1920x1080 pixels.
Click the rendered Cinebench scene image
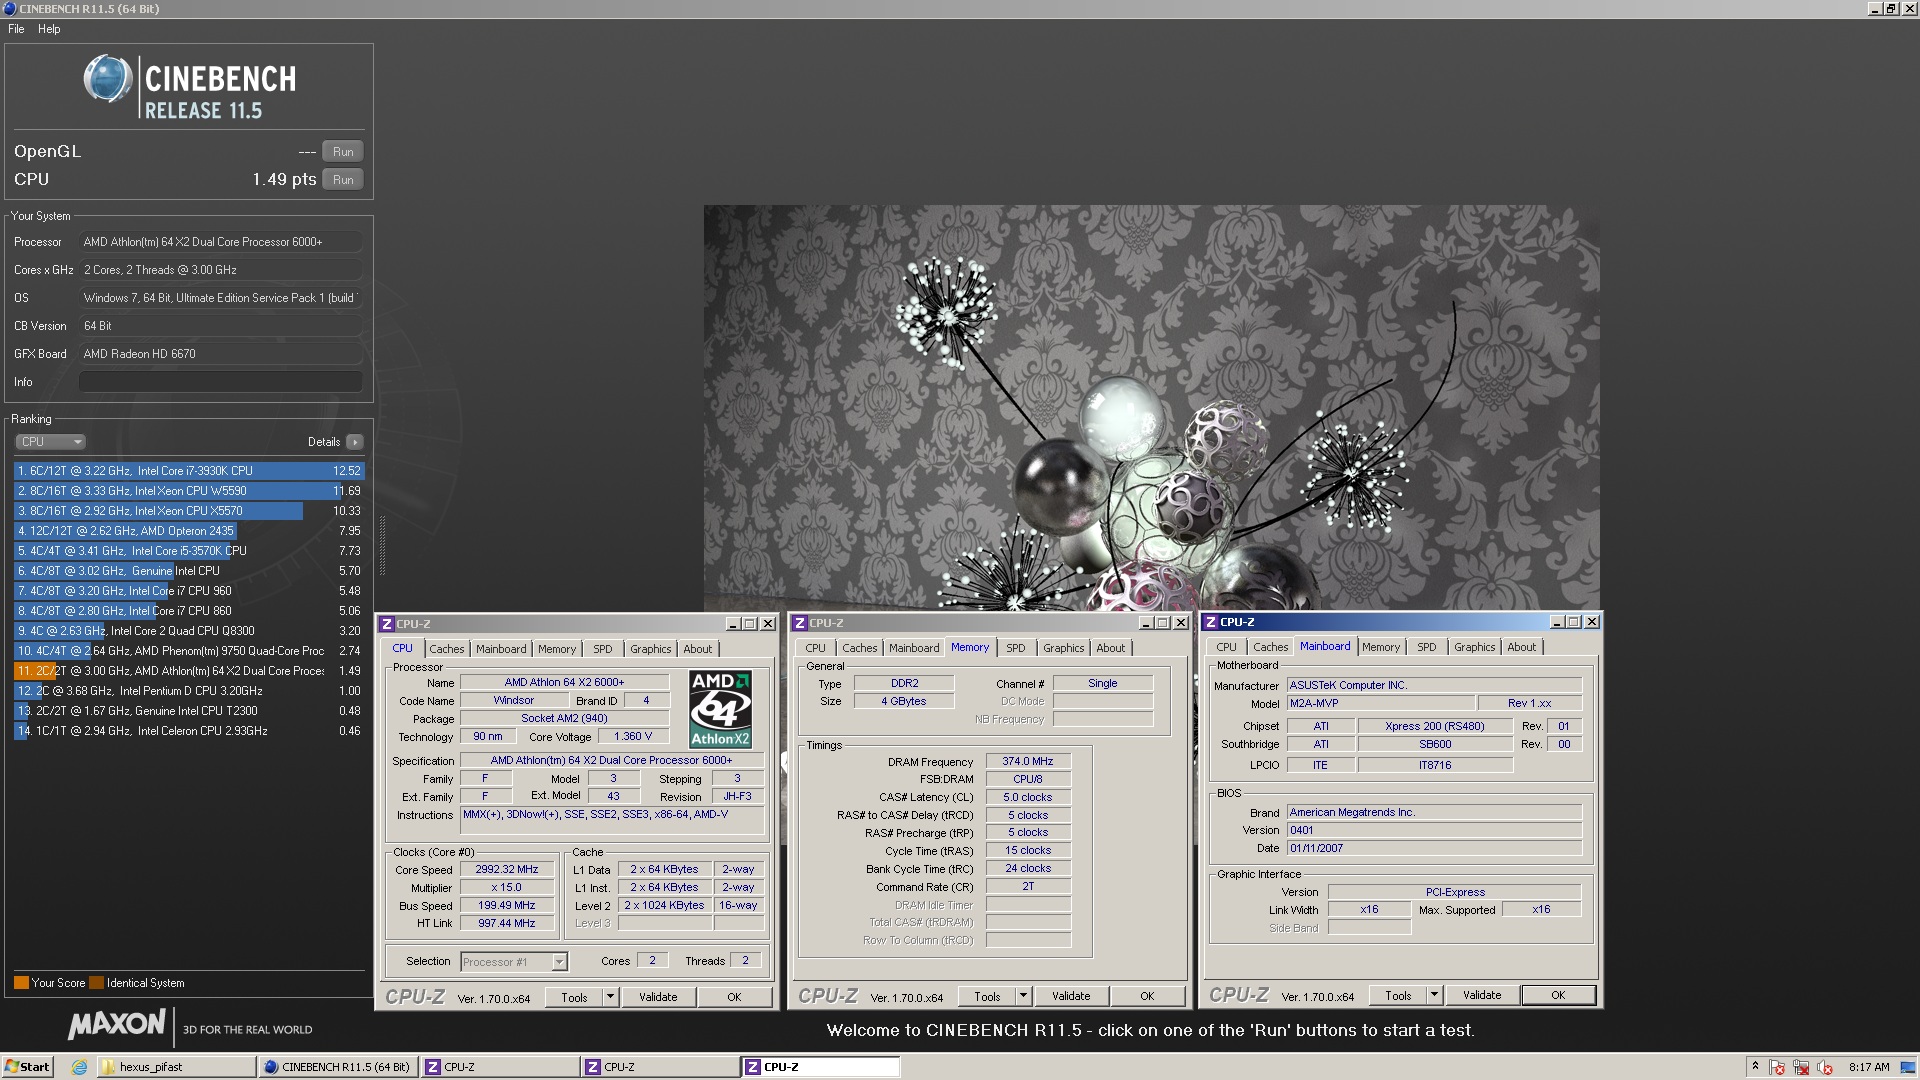coord(1151,408)
